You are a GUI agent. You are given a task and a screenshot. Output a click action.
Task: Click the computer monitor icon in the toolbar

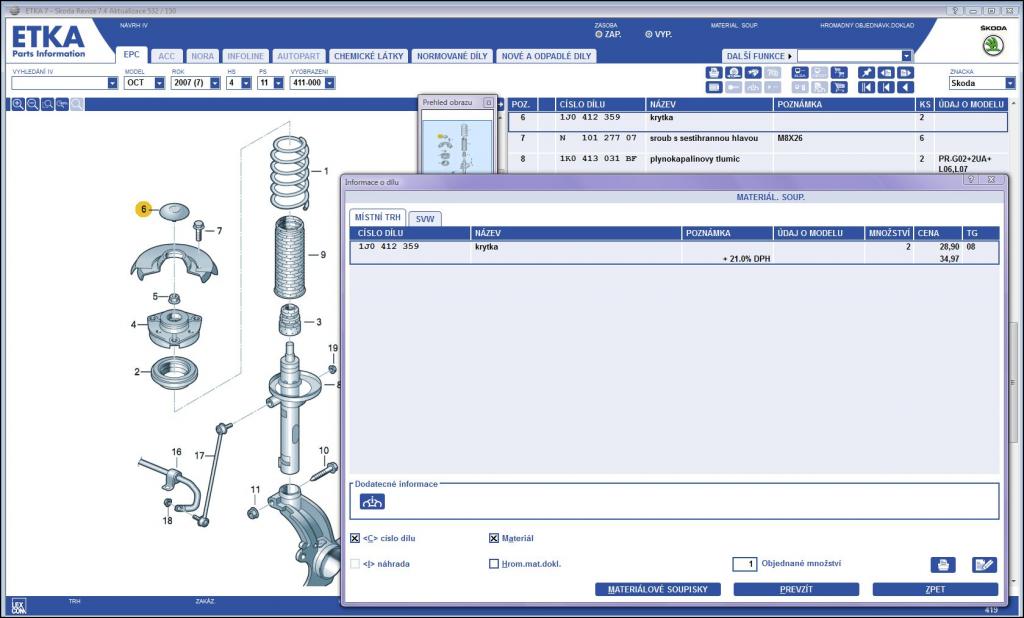pyautogui.click(x=800, y=73)
